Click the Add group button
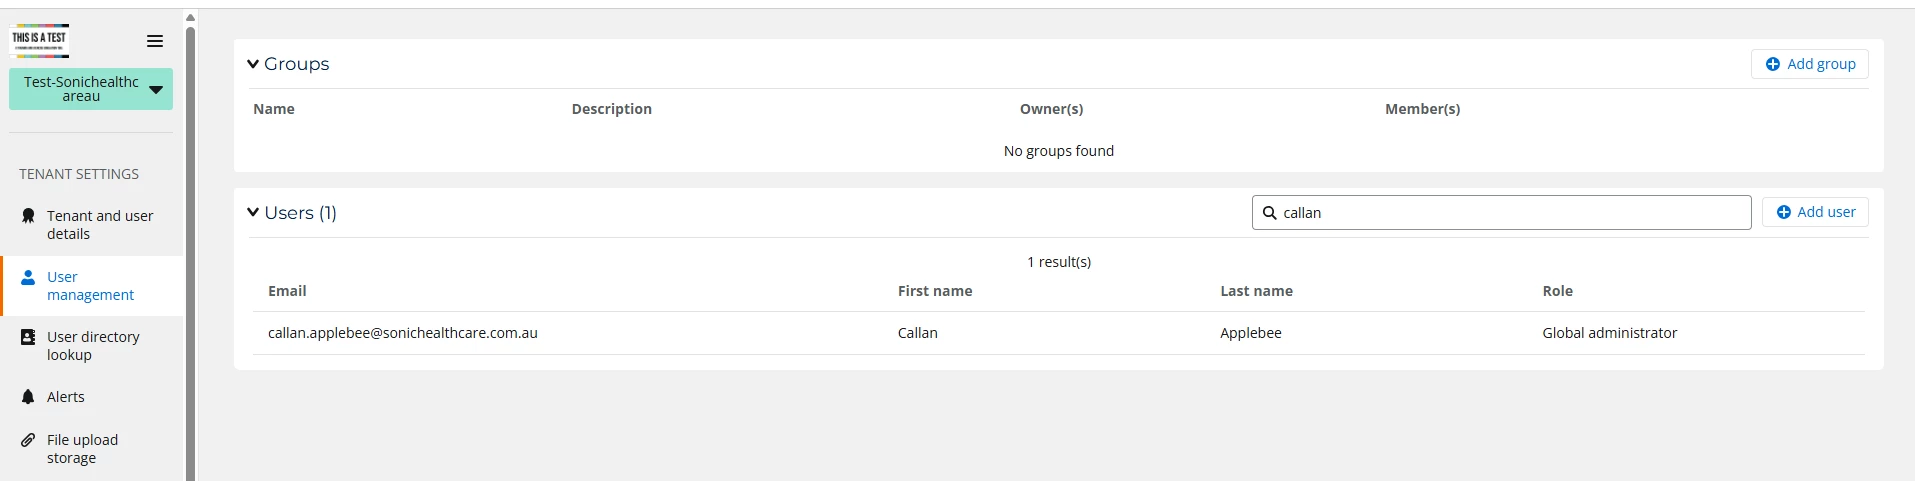 coord(1810,64)
